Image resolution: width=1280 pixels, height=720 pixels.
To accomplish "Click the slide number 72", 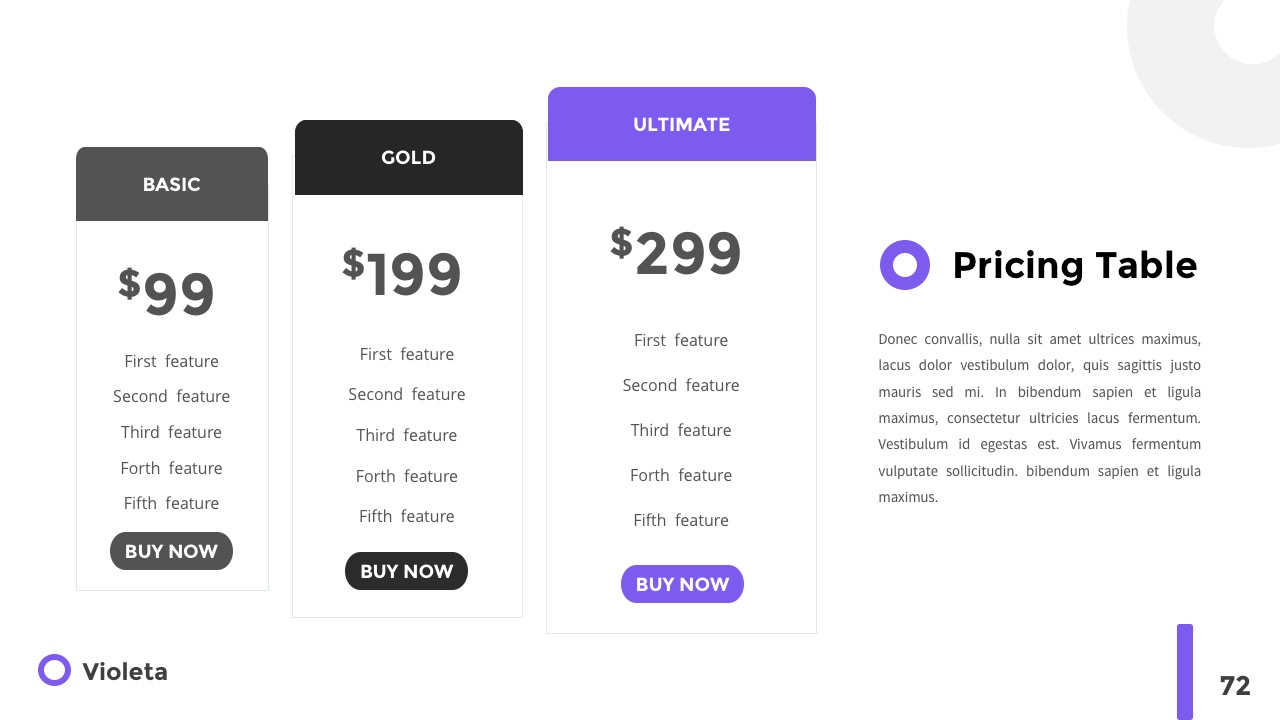I will (x=1235, y=686).
